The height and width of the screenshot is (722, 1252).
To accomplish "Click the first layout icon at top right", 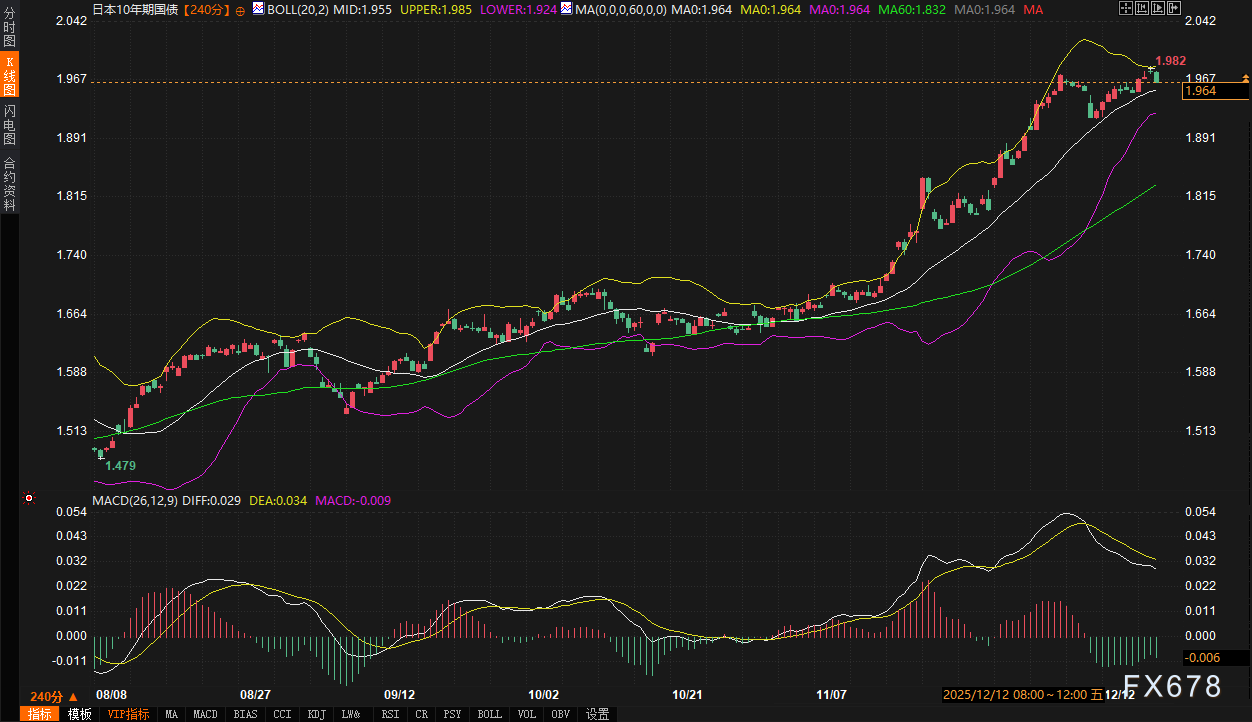I will [x=1125, y=8].
